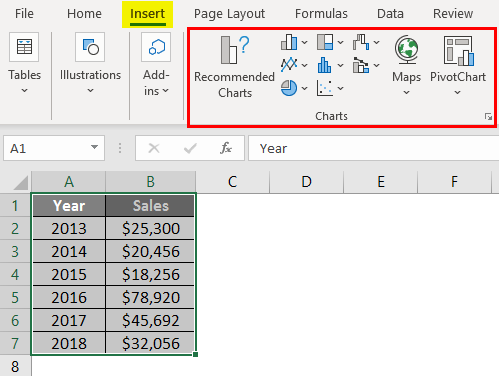The image size is (499, 376).
Task: Click the Year header cell
Action: tap(69, 206)
